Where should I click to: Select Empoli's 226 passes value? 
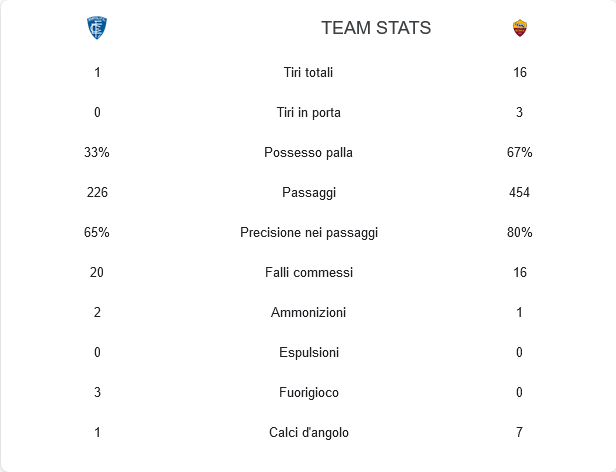click(x=97, y=193)
